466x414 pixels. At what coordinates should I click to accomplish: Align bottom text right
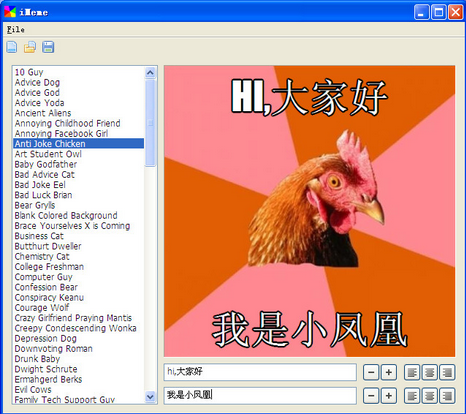447,396
